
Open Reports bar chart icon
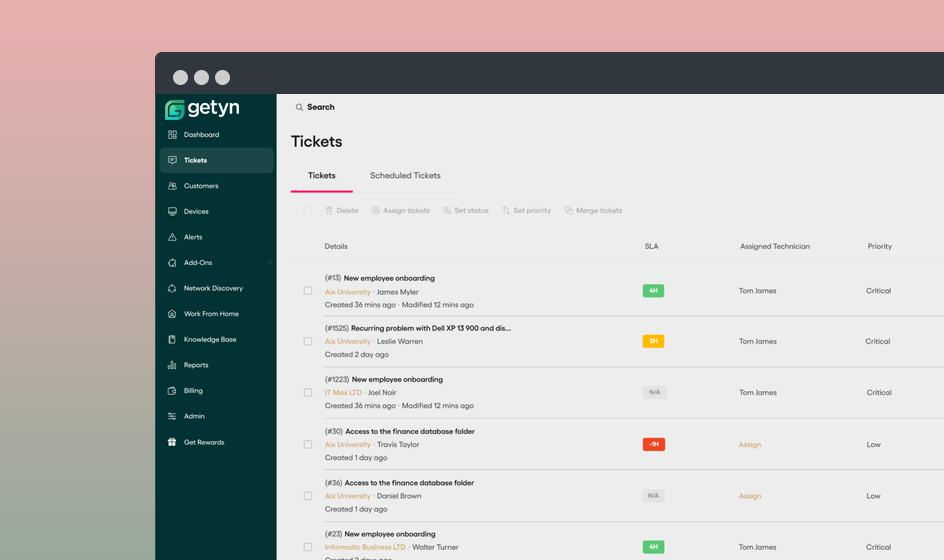[172, 365]
